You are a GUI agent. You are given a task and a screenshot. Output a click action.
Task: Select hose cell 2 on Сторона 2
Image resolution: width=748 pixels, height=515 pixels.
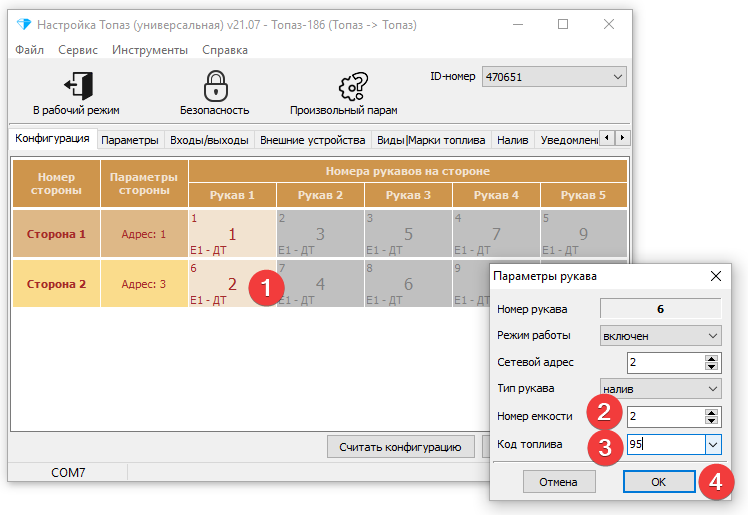pos(232,284)
